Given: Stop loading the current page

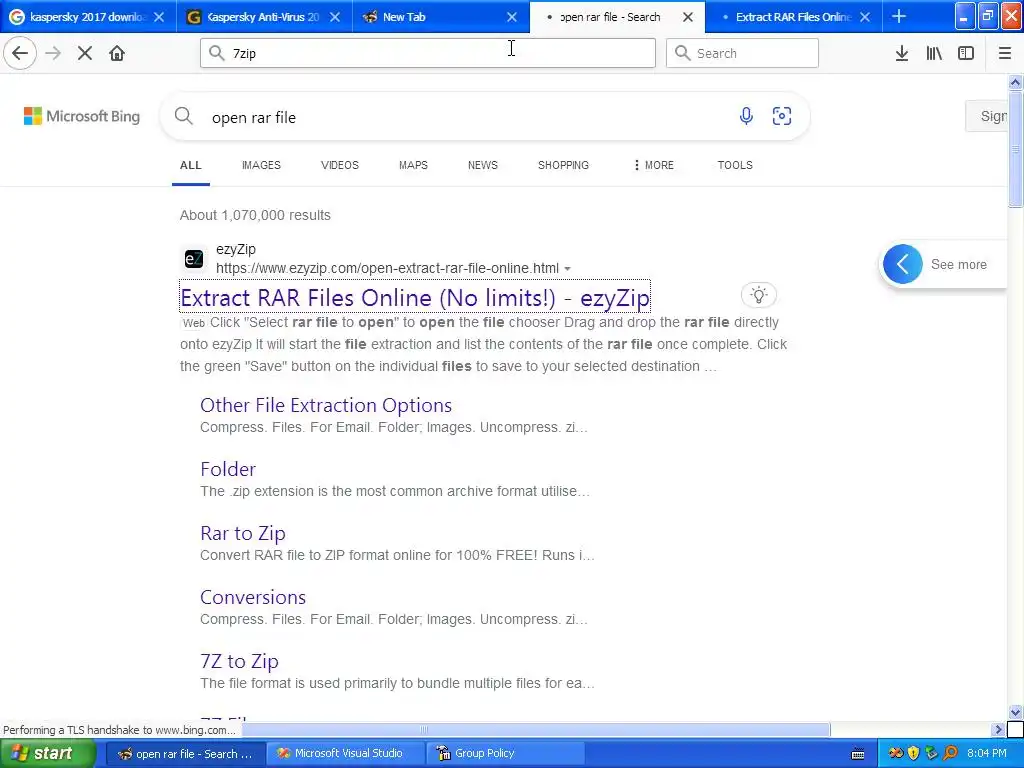Looking at the screenshot, I should pyautogui.click(x=85, y=53).
